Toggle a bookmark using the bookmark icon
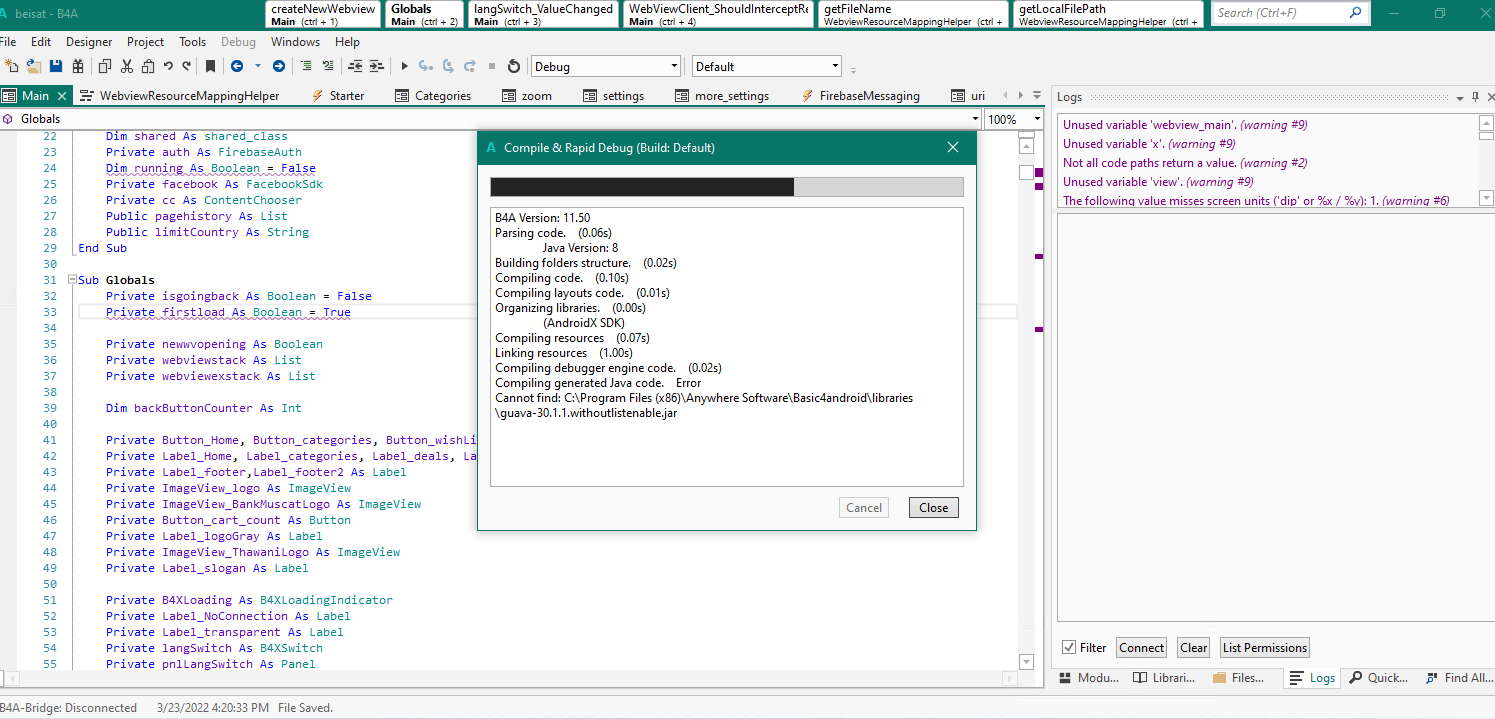 [211, 66]
